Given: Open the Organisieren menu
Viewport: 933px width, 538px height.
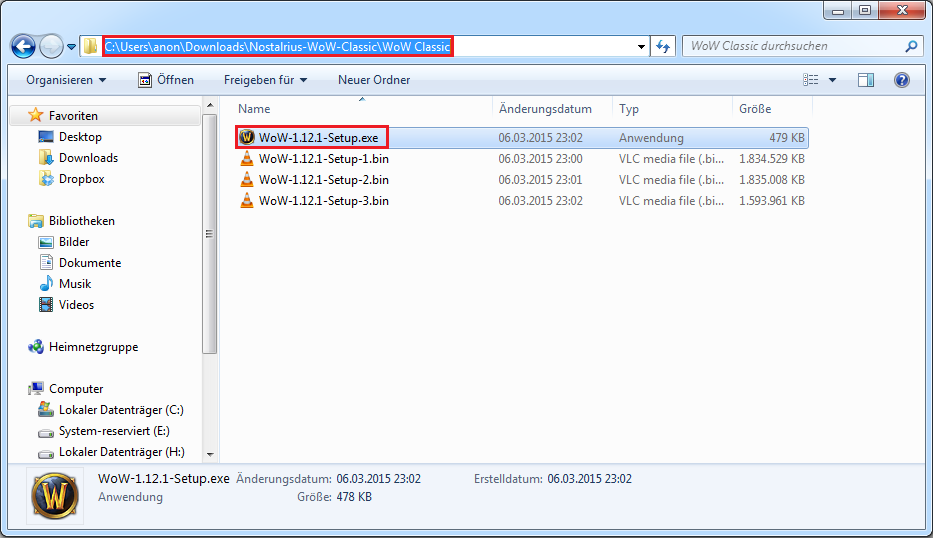Looking at the screenshot, I should 65,80.
